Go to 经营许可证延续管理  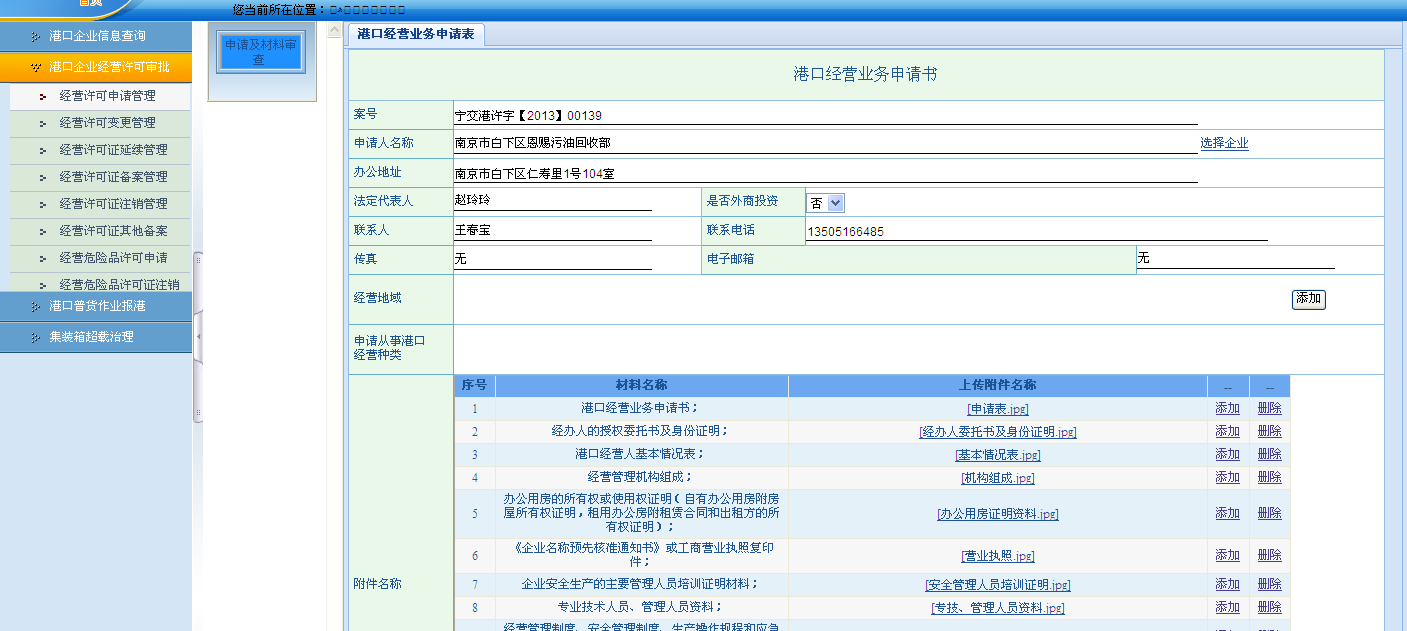point(113,150)
